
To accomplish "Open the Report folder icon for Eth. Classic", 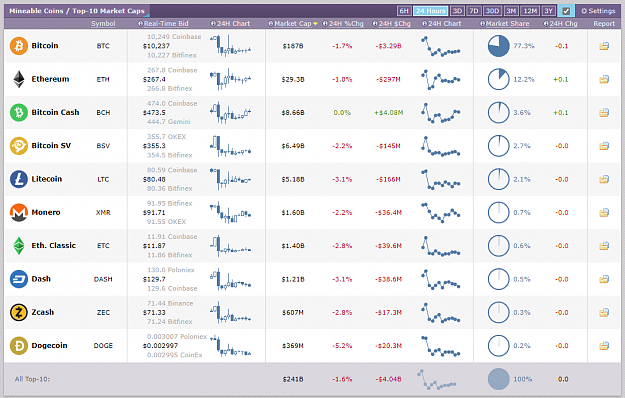I will pyautogui.click(x=604, y=246).
